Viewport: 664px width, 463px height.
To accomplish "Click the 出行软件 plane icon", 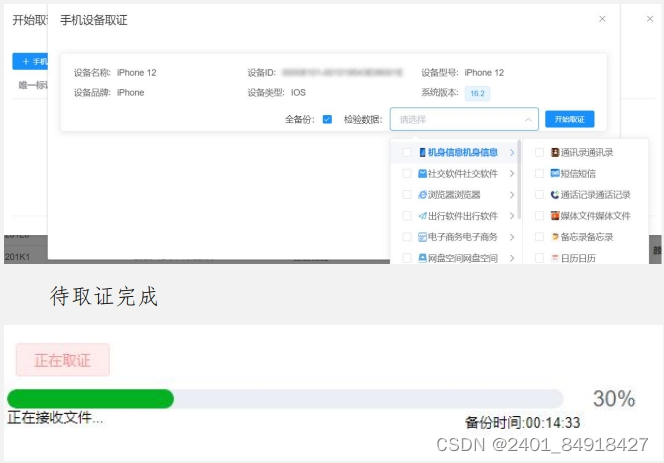I will [x=422, y=216].
